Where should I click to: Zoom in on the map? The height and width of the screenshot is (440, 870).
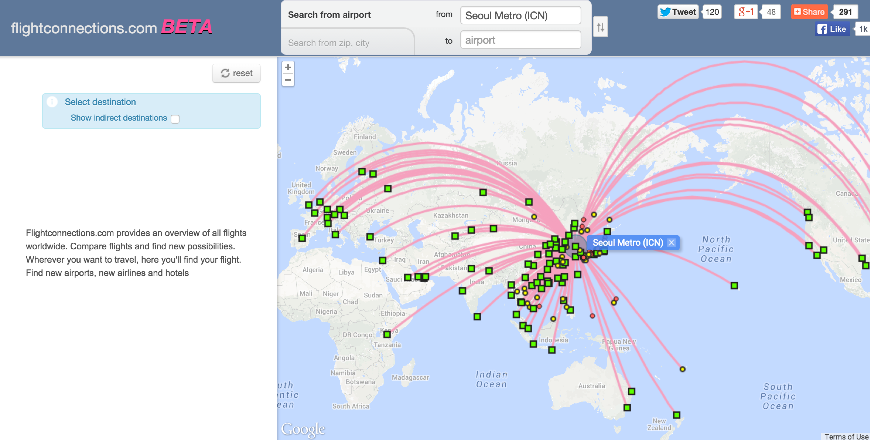(287, 67)
